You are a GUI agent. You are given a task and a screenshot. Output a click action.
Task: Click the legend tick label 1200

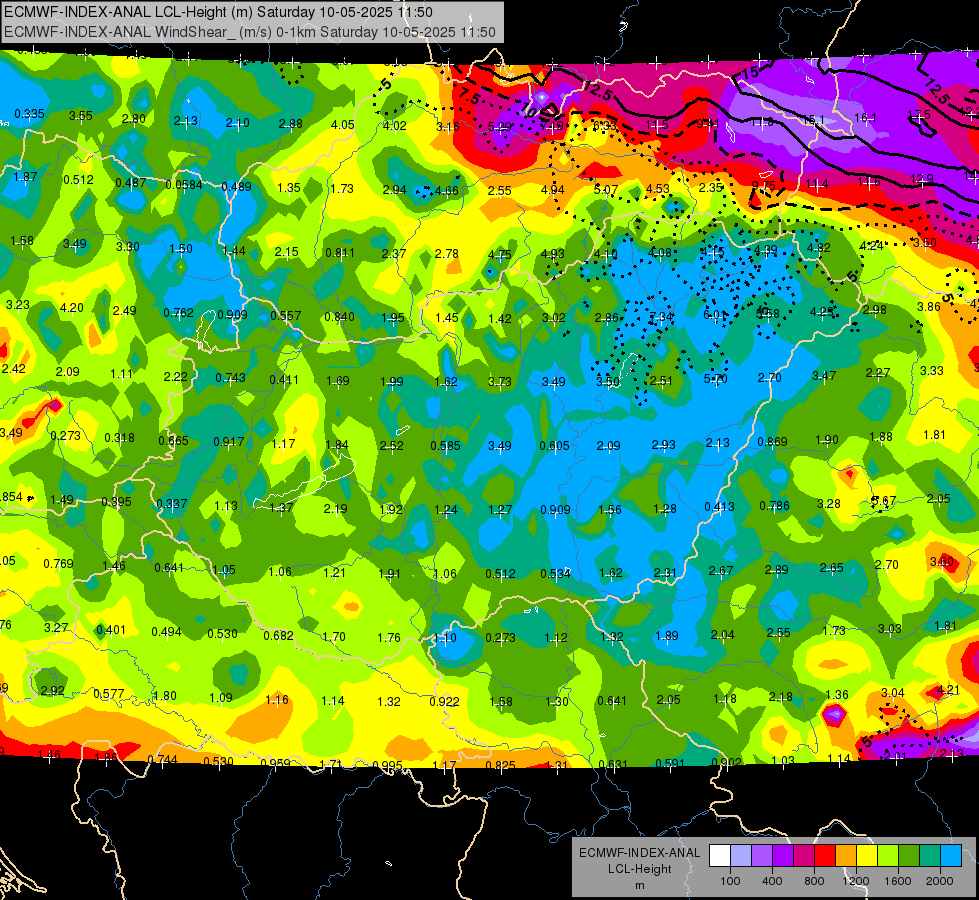856,881
